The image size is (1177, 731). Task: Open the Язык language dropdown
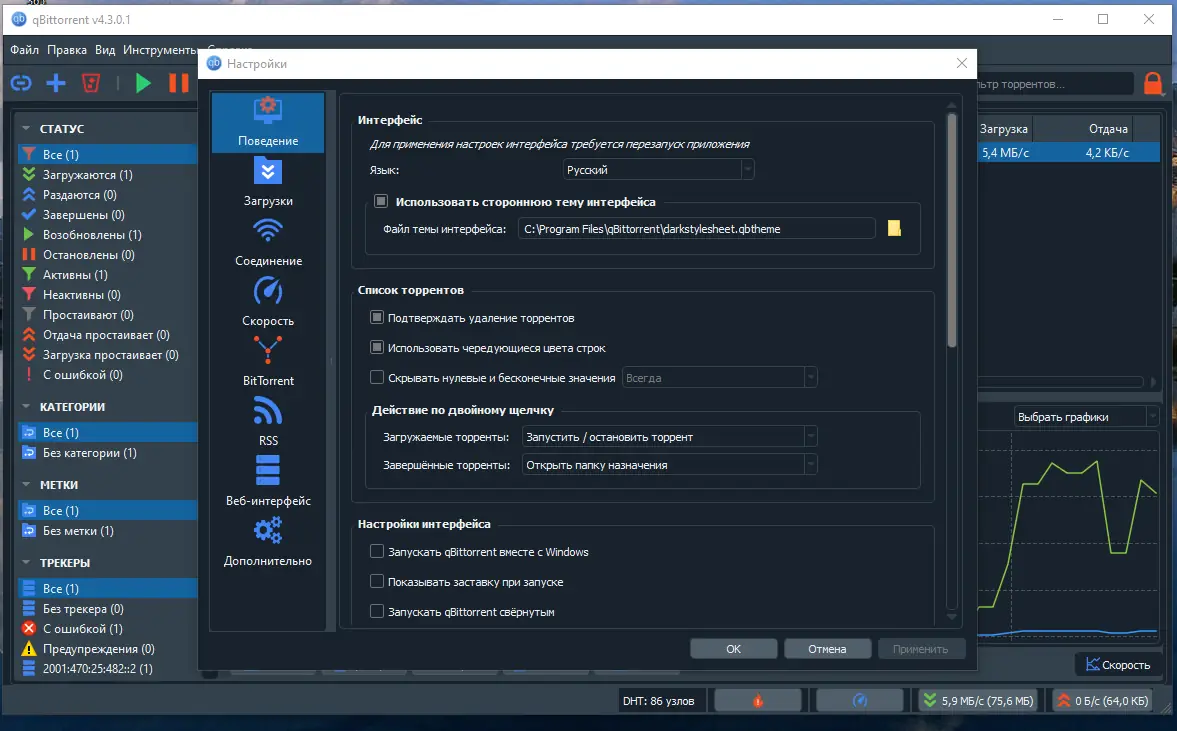point(746,169)
